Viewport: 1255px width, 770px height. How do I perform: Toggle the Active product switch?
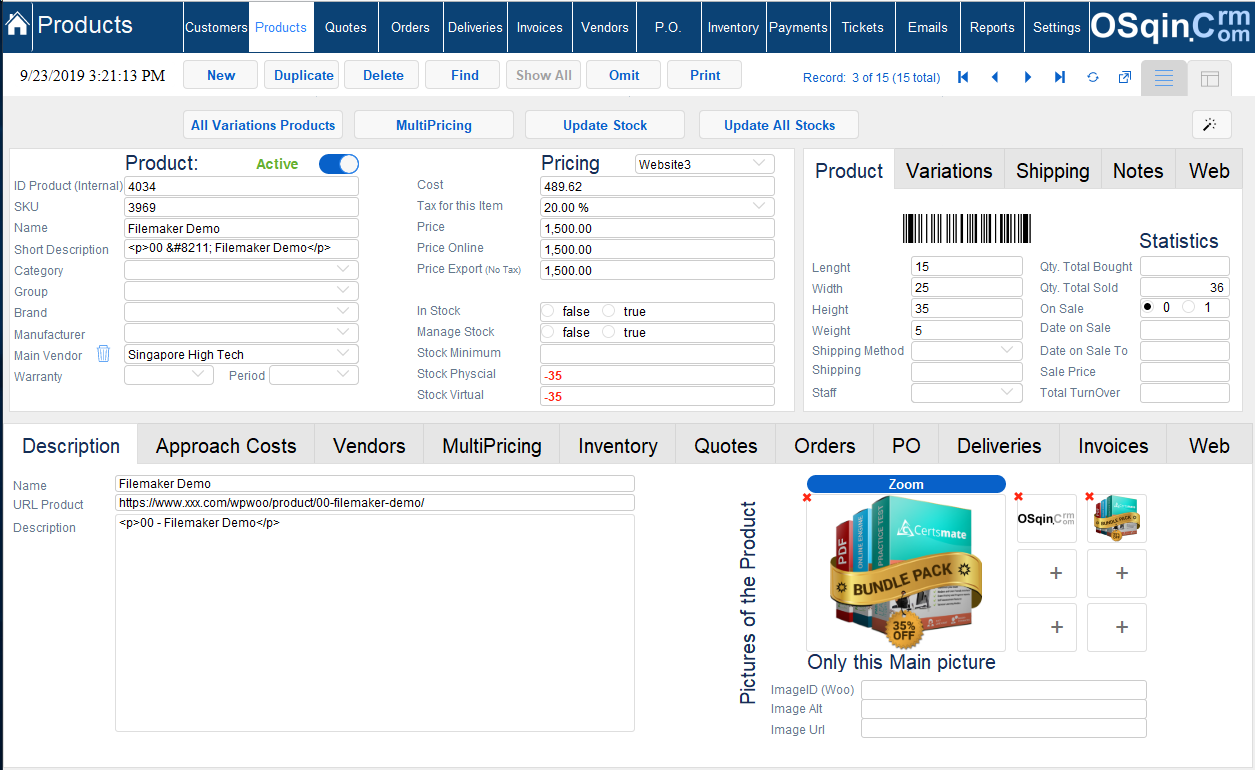point(339,164)
